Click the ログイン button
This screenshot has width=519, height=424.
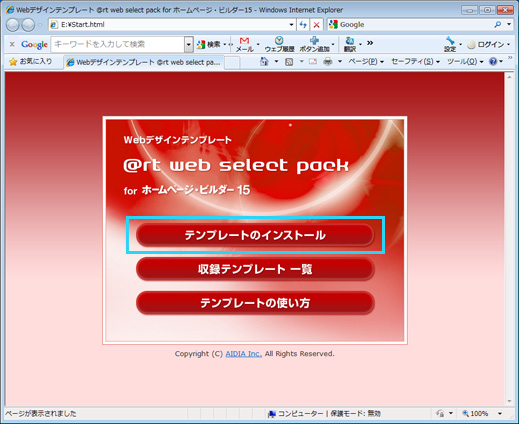click(486, 44)
